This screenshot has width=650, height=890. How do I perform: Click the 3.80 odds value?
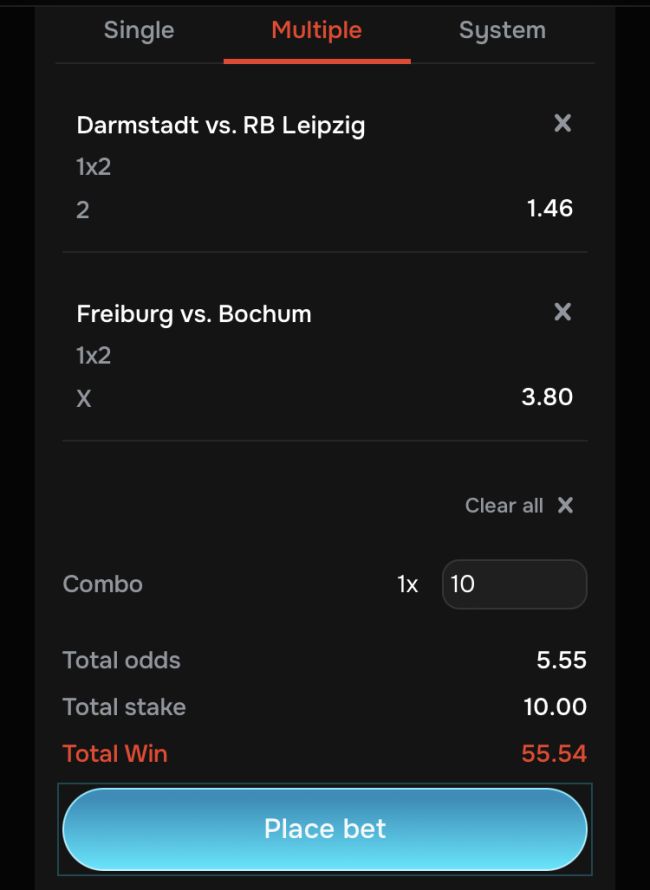point(547,397)
